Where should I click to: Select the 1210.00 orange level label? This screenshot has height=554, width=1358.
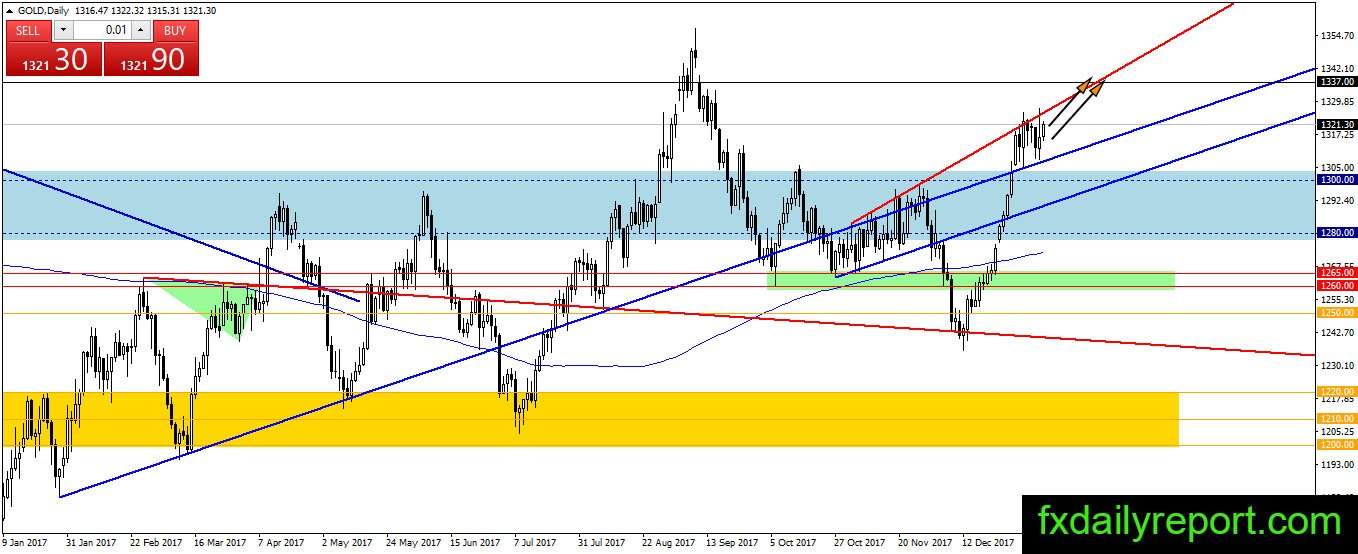tap(1336, 419)
